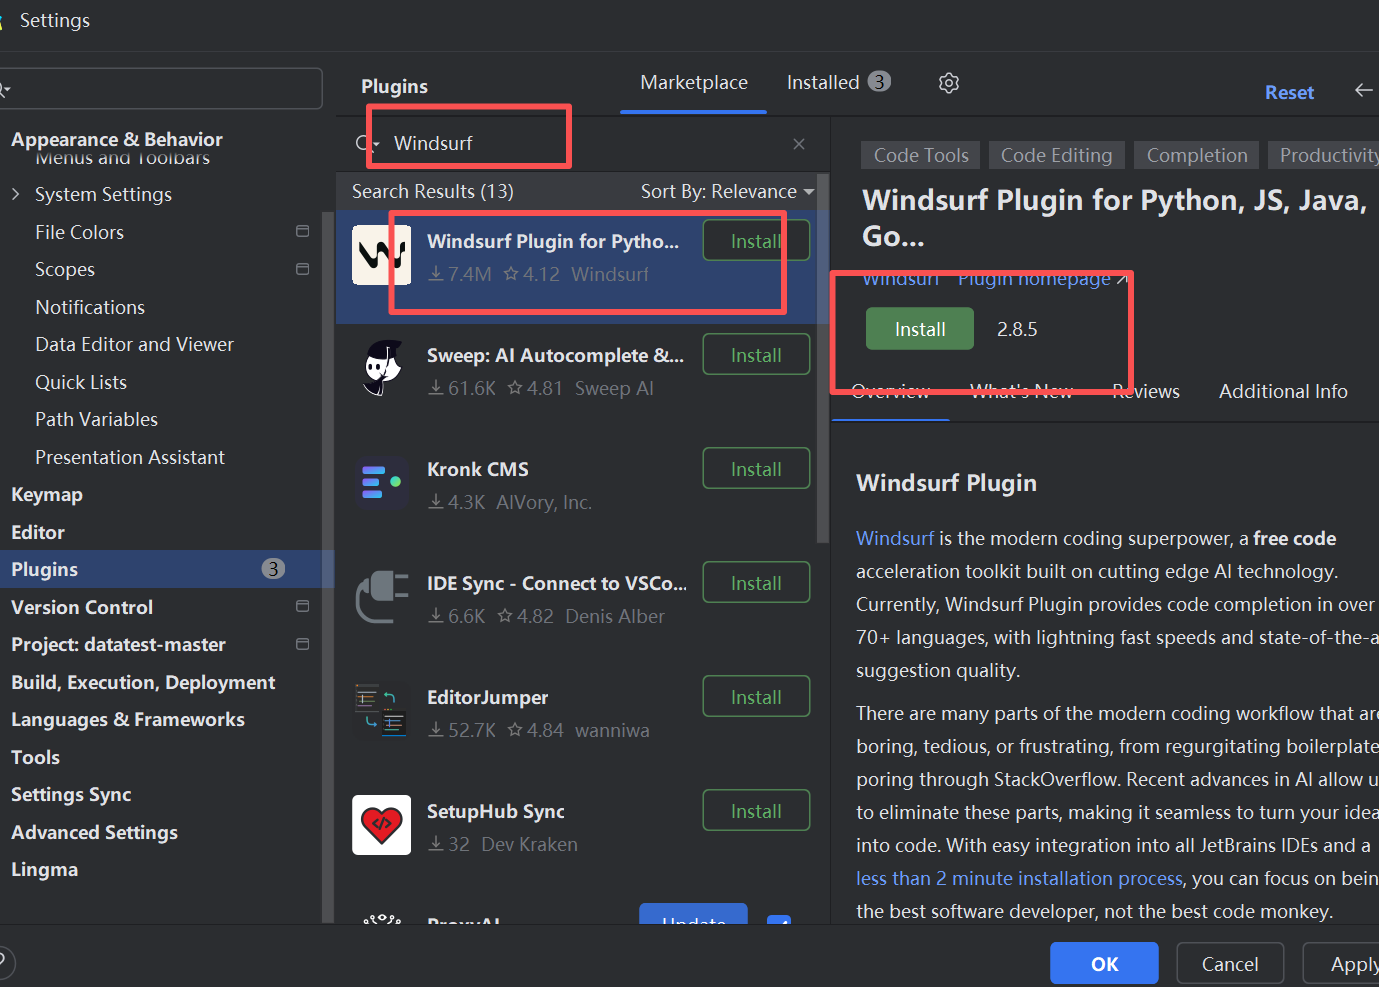1379x987 pixels.
Task: Click the project-level icon beside Project: datatest-master
Action: 302,644
